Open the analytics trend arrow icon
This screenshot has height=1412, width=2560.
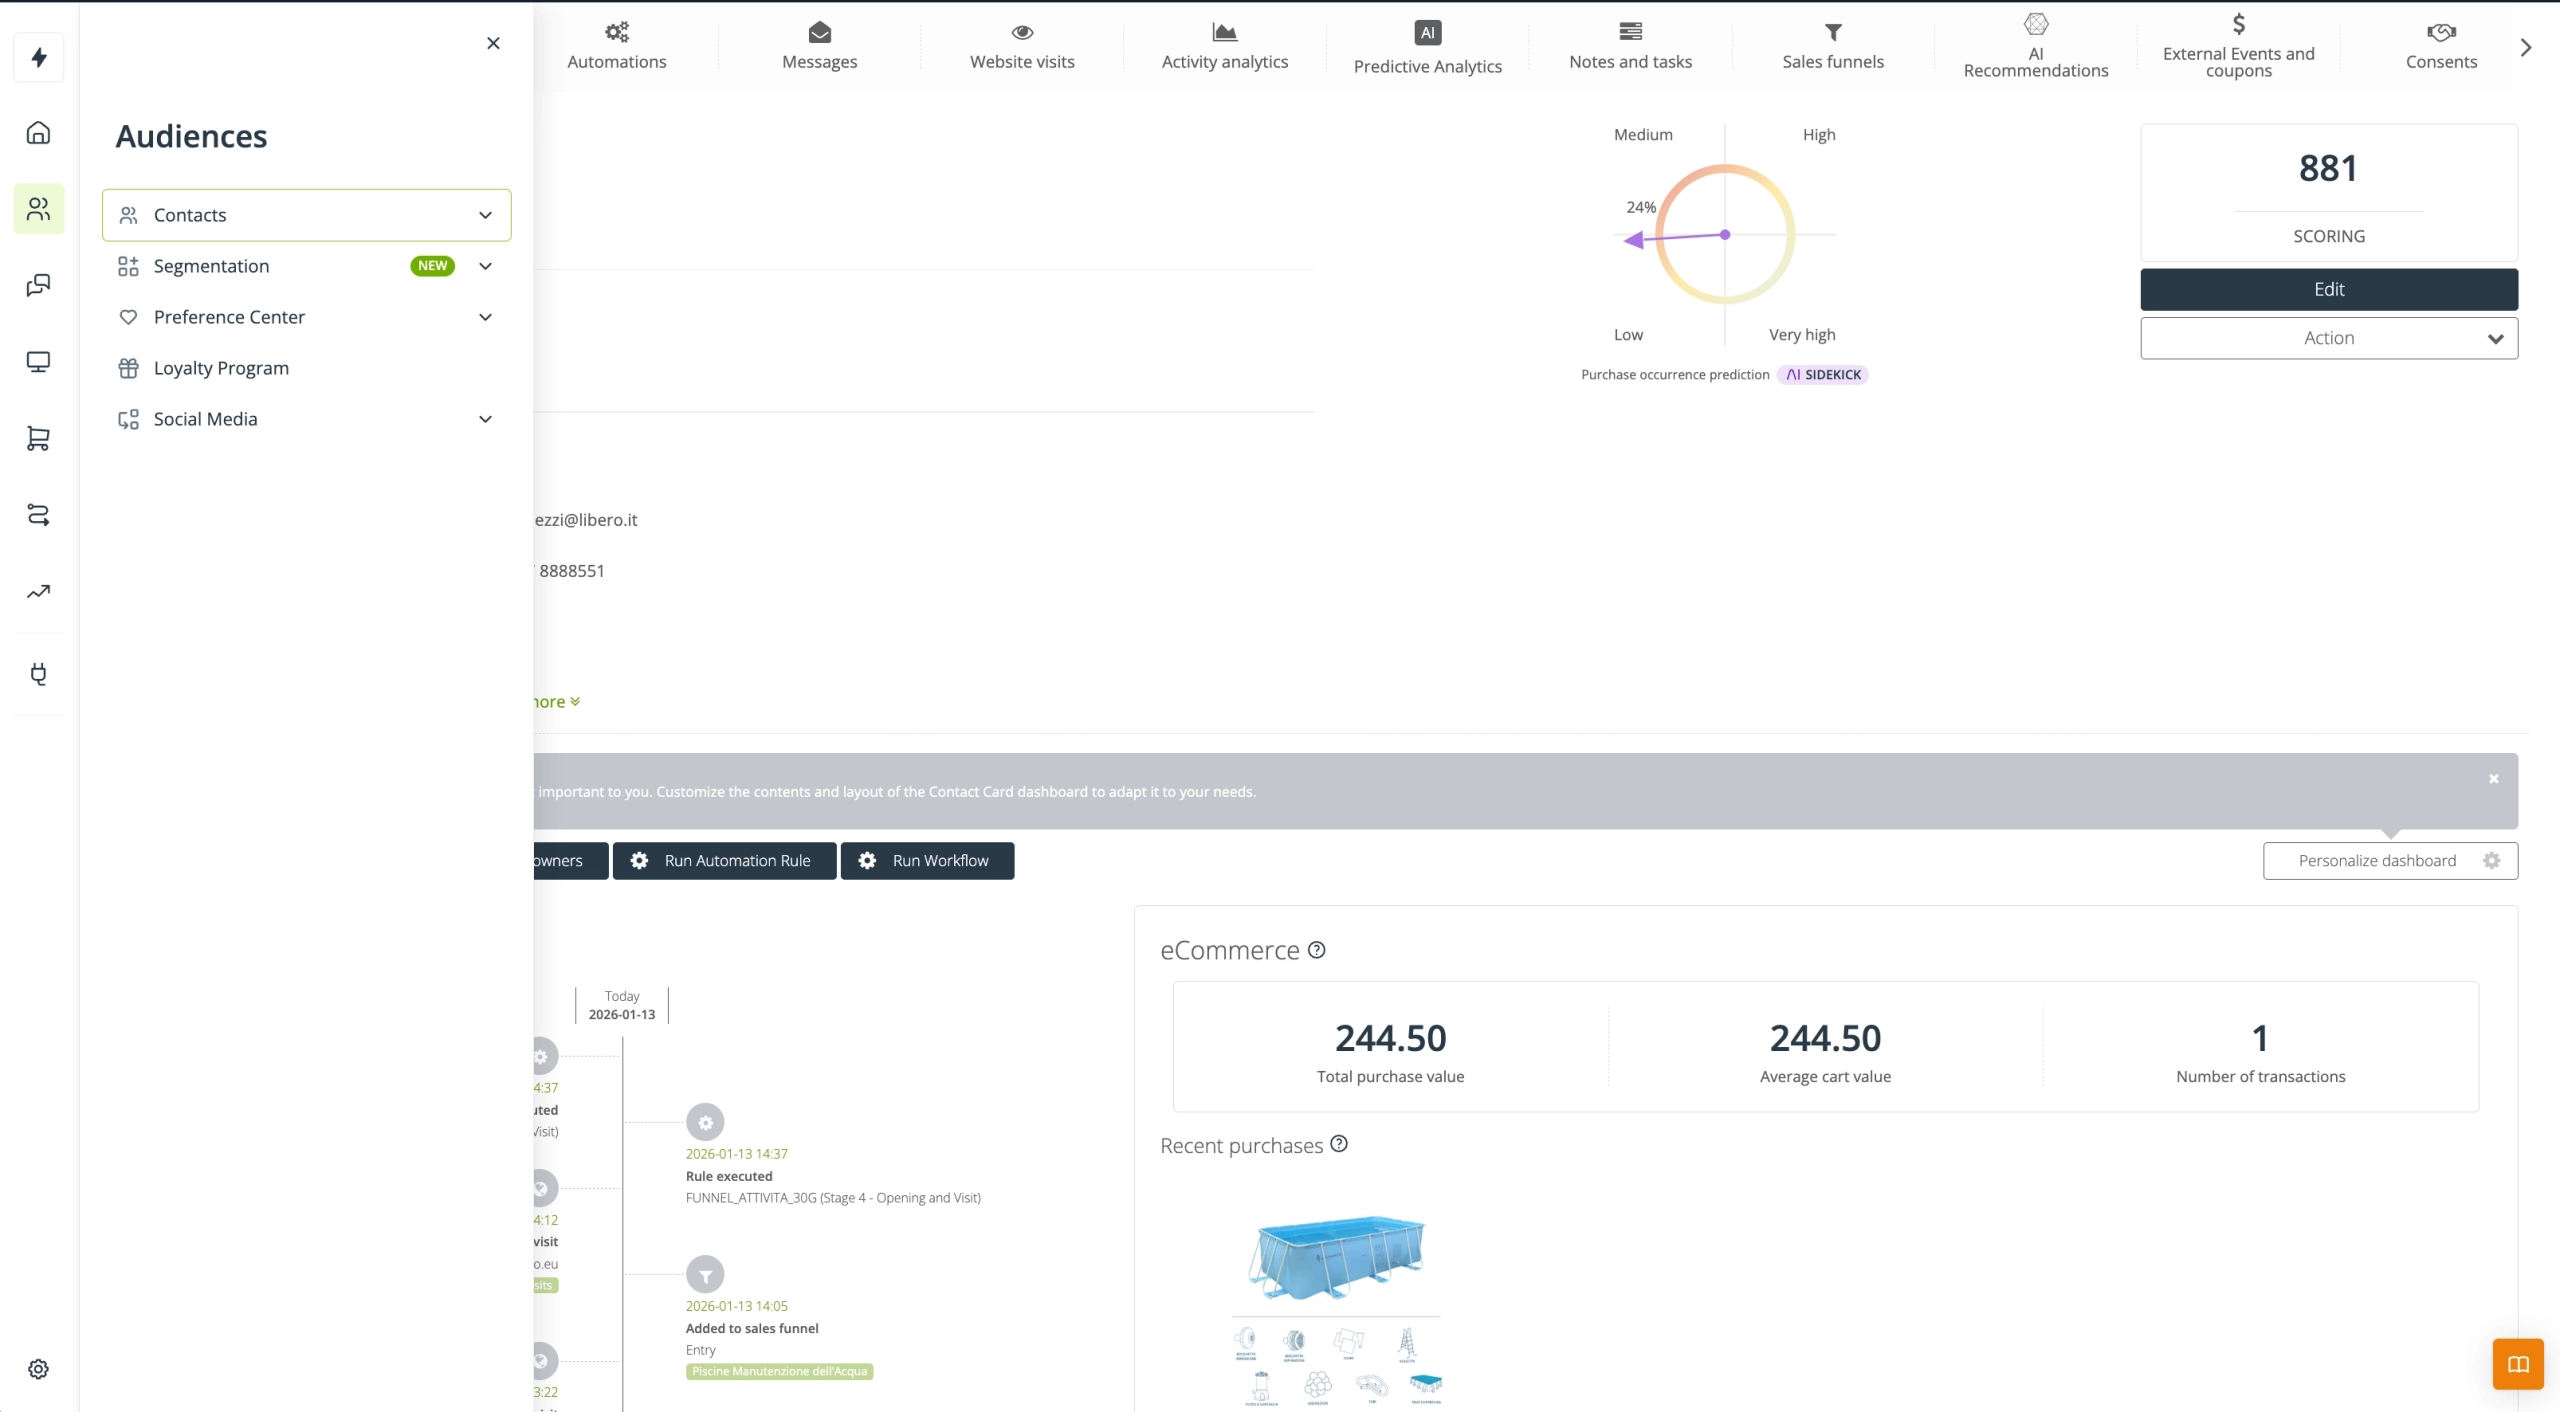pos(39,592)
